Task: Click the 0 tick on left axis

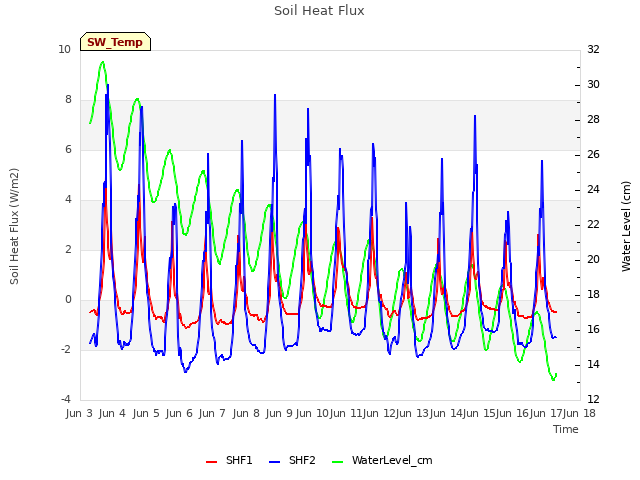Action: (x=68, y=299)
